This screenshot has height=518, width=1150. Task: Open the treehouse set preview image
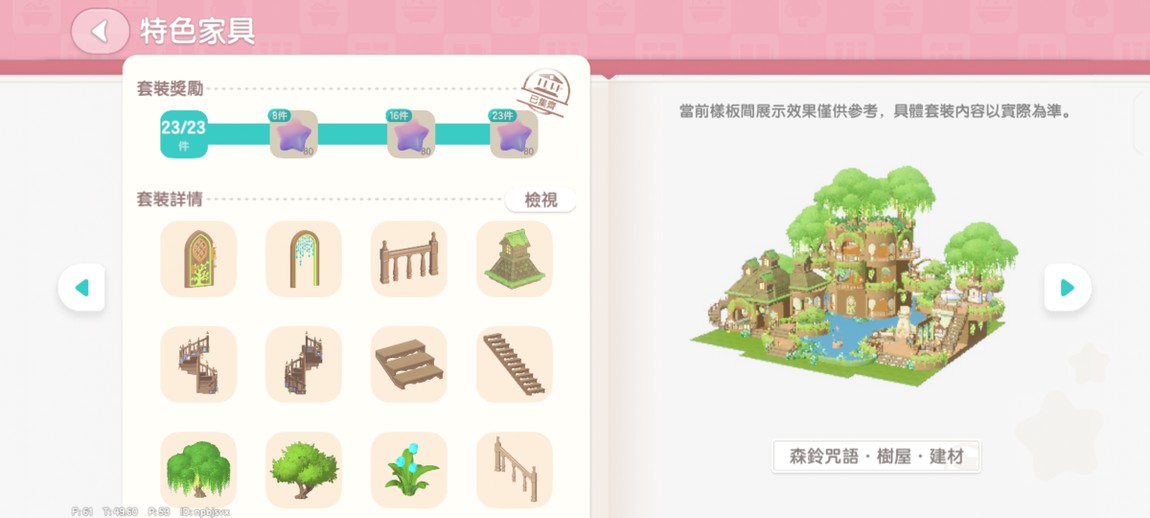pos(854,275)
